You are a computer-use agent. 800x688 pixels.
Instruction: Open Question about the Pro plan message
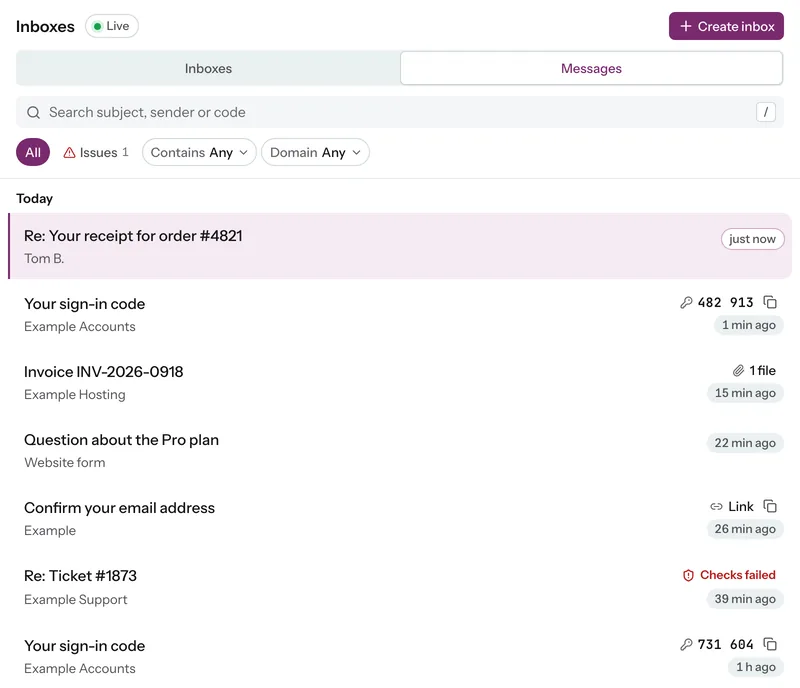pos(400,451)
